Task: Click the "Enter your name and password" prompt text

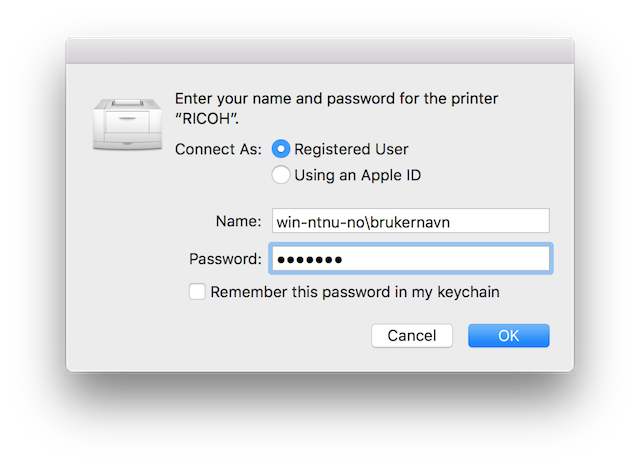Action: click(x=336, y=99)
